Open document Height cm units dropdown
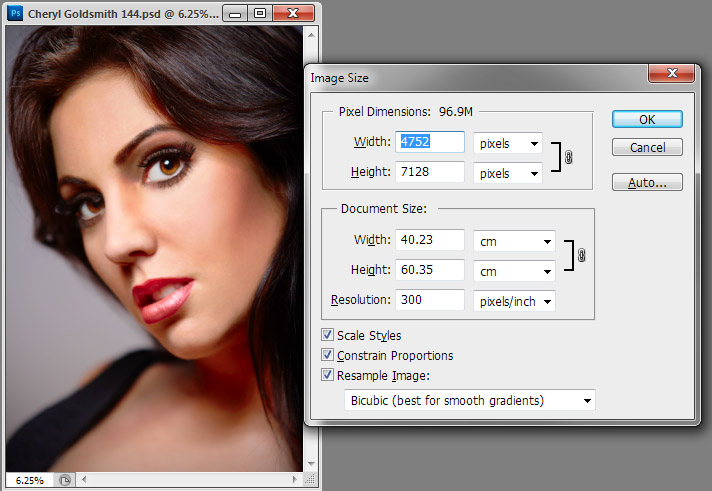Screen dimensions: 712x491 [514, 271]
